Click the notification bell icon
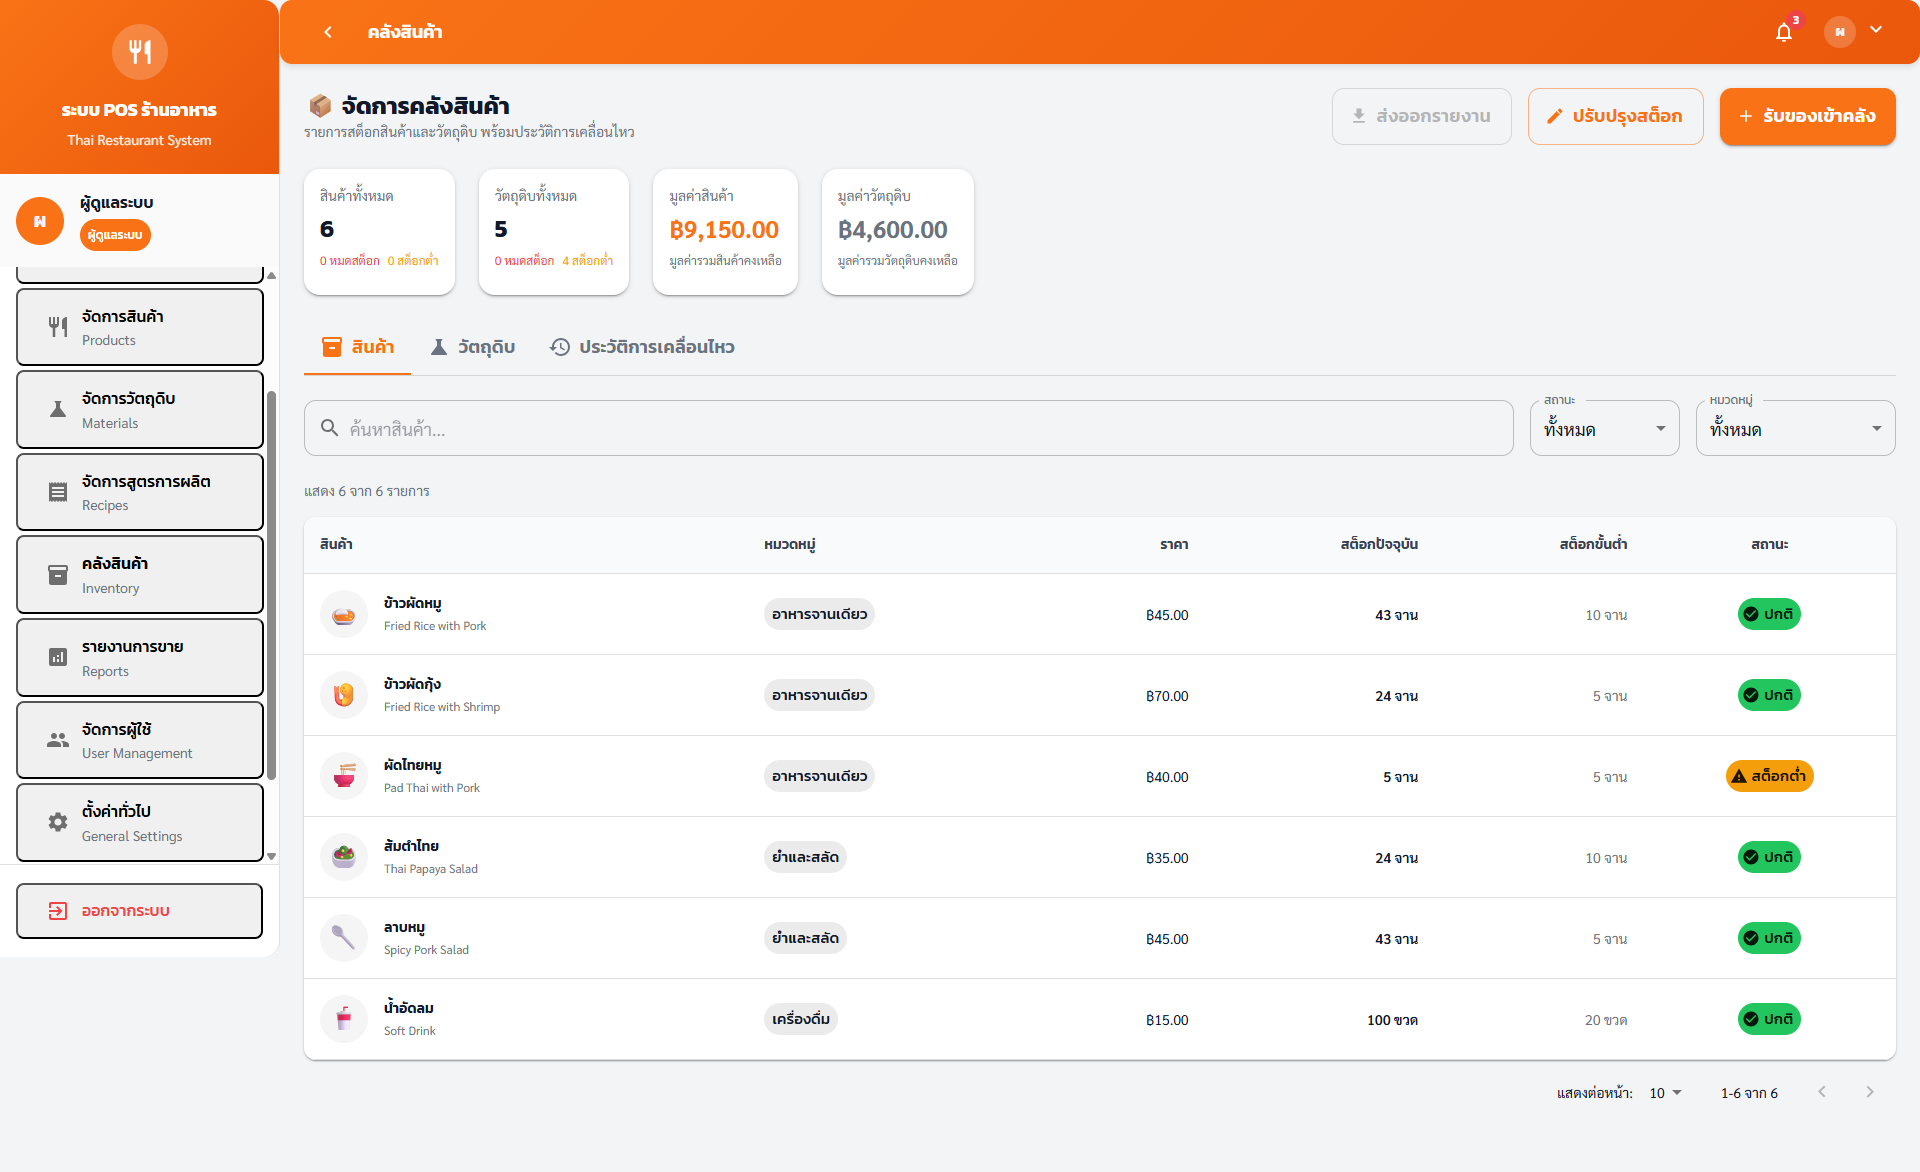Image resolution: width=1920 pixels, height=1172 pixels. coord(1783,33)
